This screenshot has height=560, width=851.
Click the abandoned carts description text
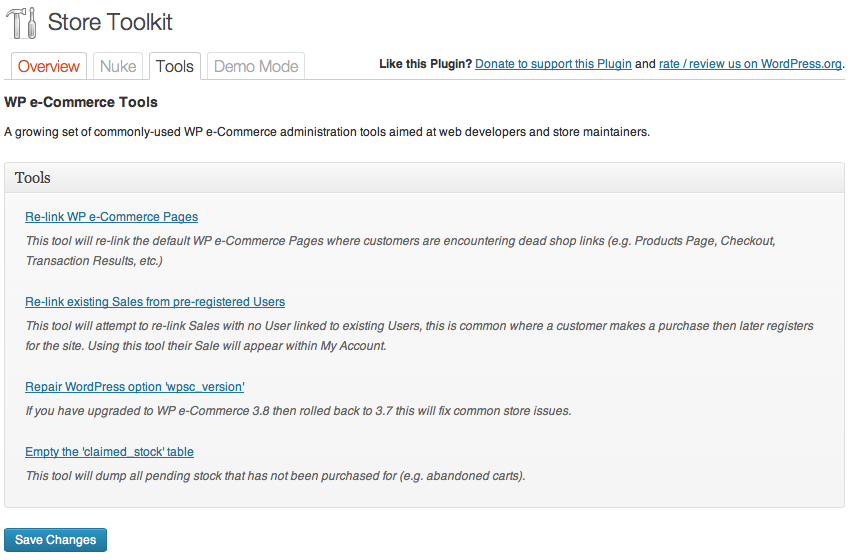click(275, 476)
